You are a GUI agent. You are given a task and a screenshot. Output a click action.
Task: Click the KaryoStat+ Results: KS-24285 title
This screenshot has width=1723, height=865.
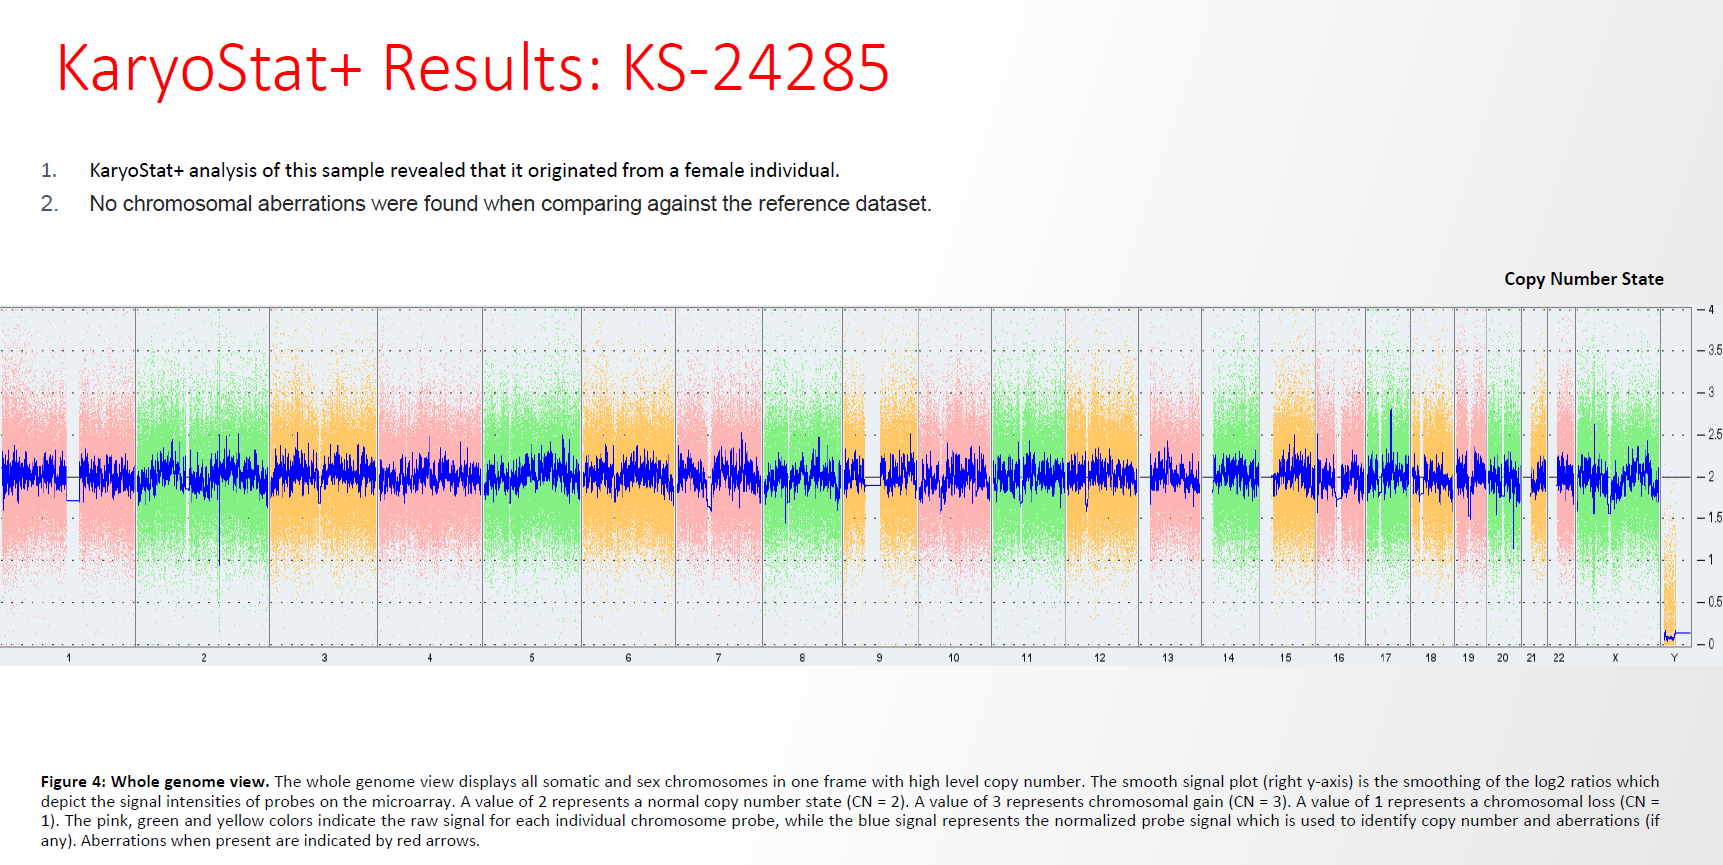[472, 69]
